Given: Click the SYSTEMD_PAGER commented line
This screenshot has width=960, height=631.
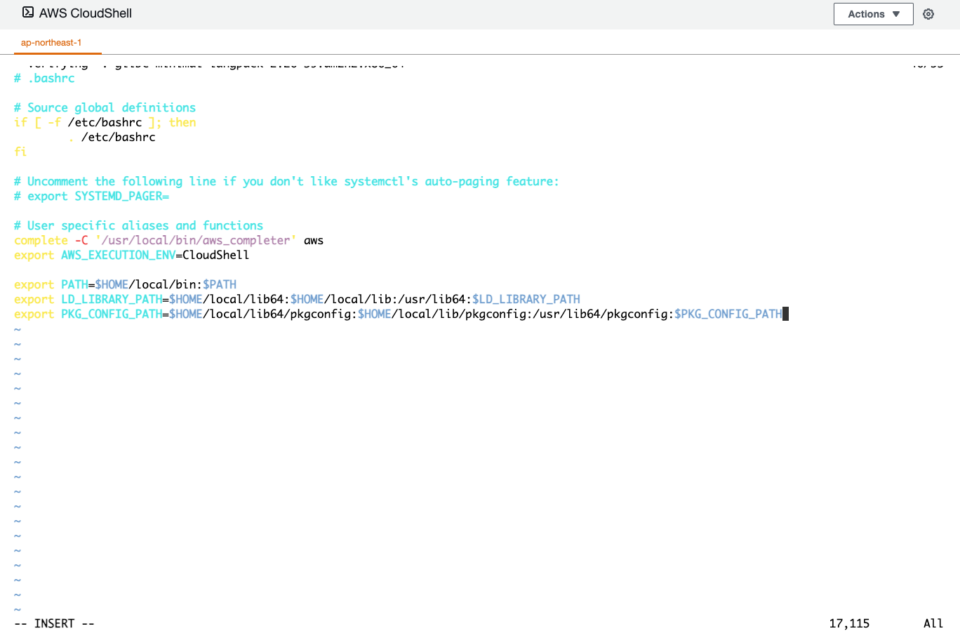Looking at the screenshot, I should (x=92, y=195).
